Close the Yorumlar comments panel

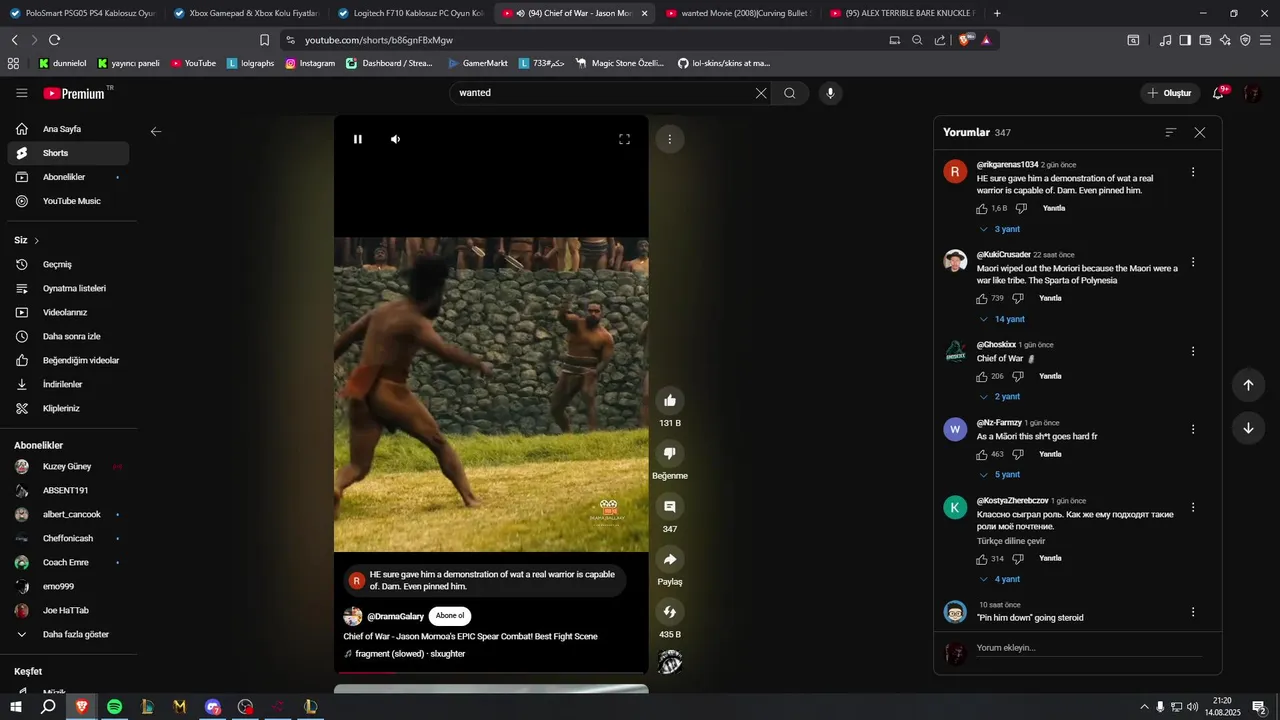pos(1200,132)
